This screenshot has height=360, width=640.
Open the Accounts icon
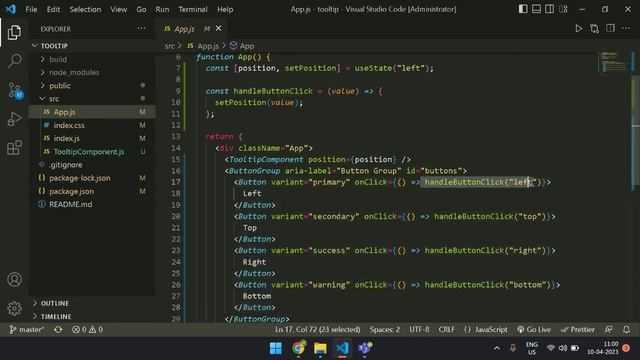[x=14, y=280]
